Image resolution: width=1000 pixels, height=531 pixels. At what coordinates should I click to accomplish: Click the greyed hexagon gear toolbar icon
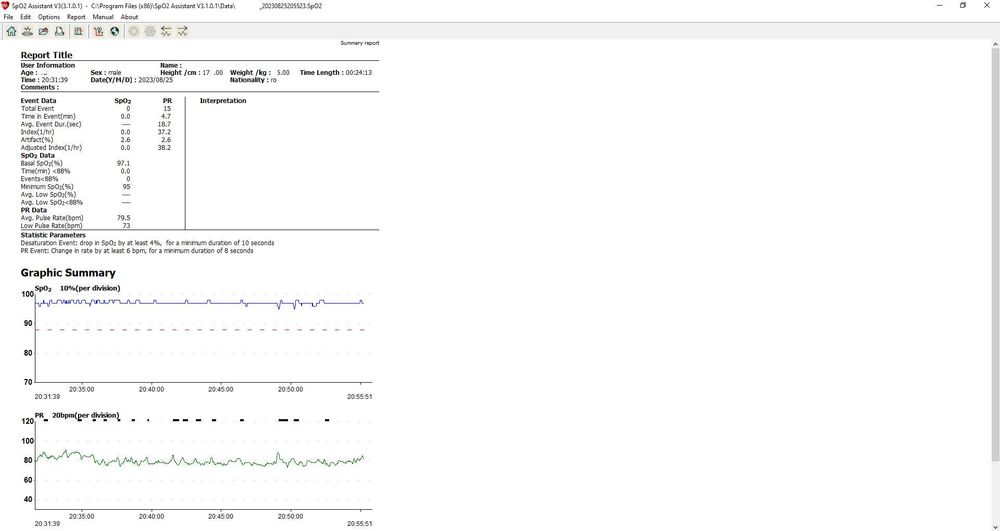(x=150, y=31)
